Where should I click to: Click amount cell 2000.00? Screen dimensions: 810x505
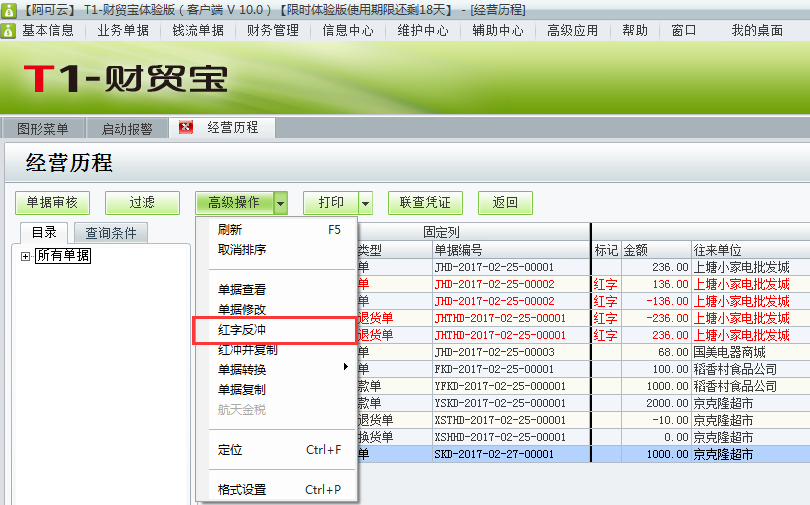pos(656,403)
